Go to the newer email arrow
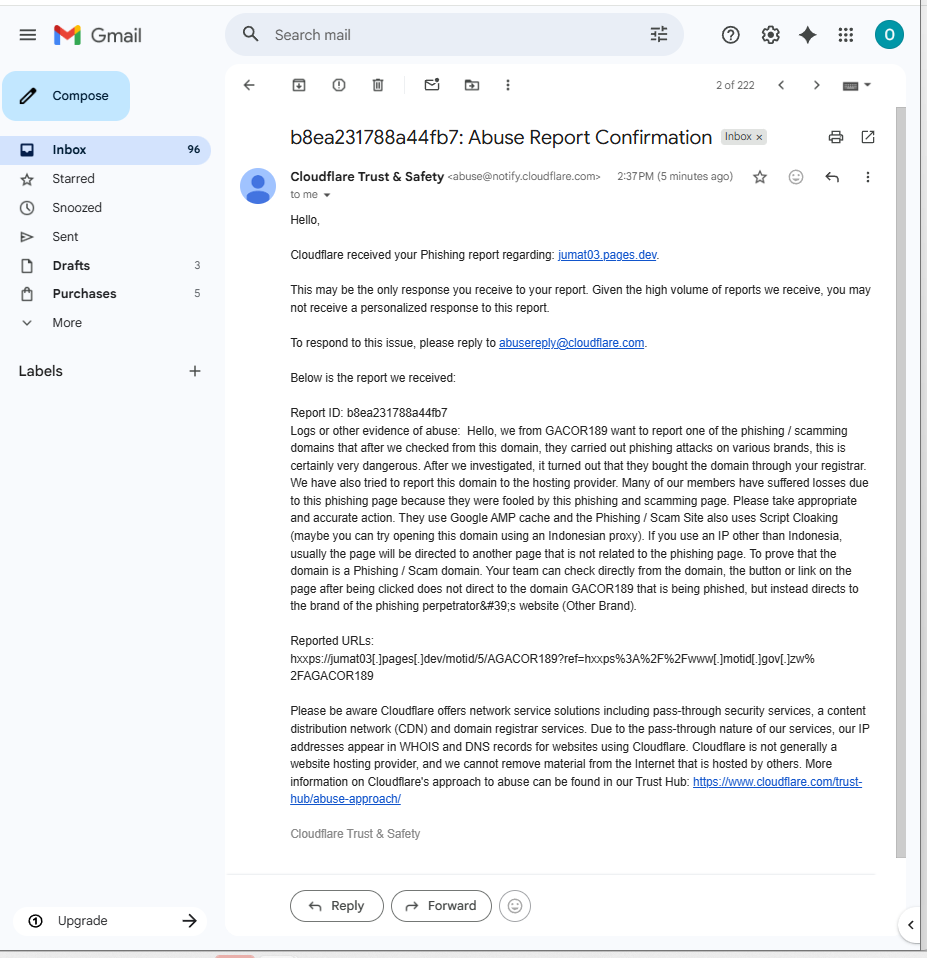927x958 pixels. click(781, 85)
